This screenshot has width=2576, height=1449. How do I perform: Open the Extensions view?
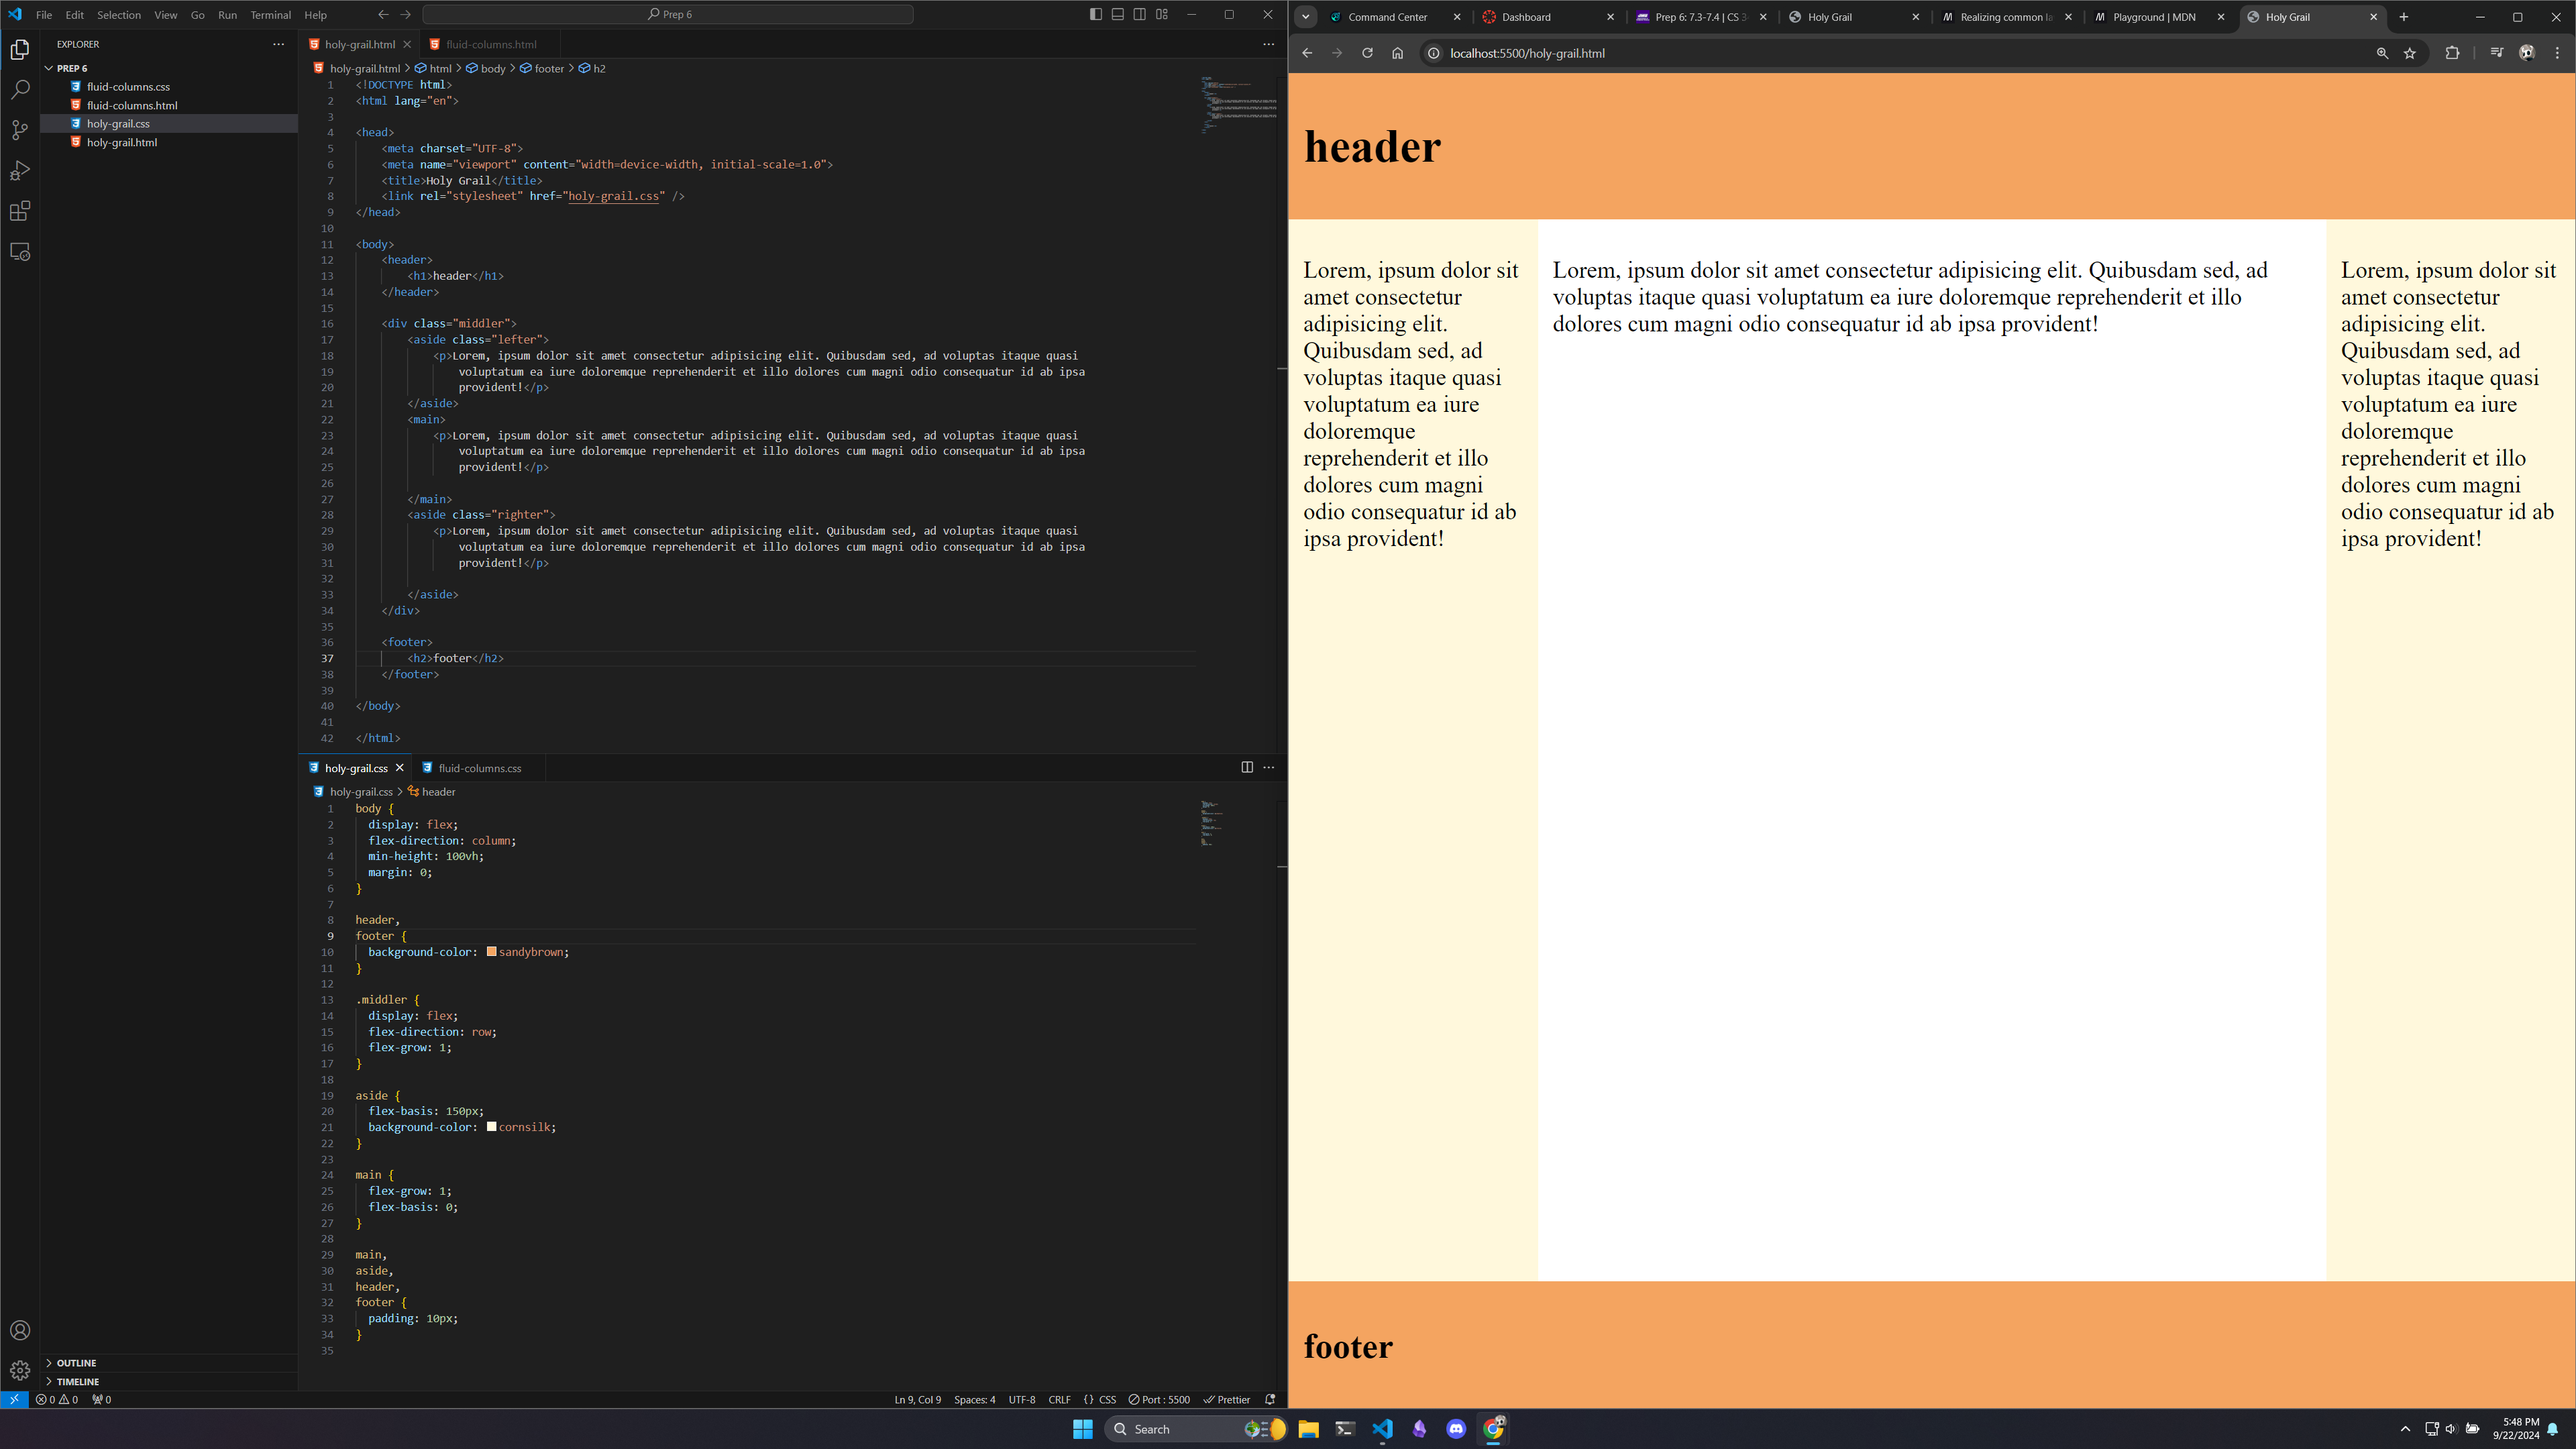pyautogui.click(x=20, y=211)
